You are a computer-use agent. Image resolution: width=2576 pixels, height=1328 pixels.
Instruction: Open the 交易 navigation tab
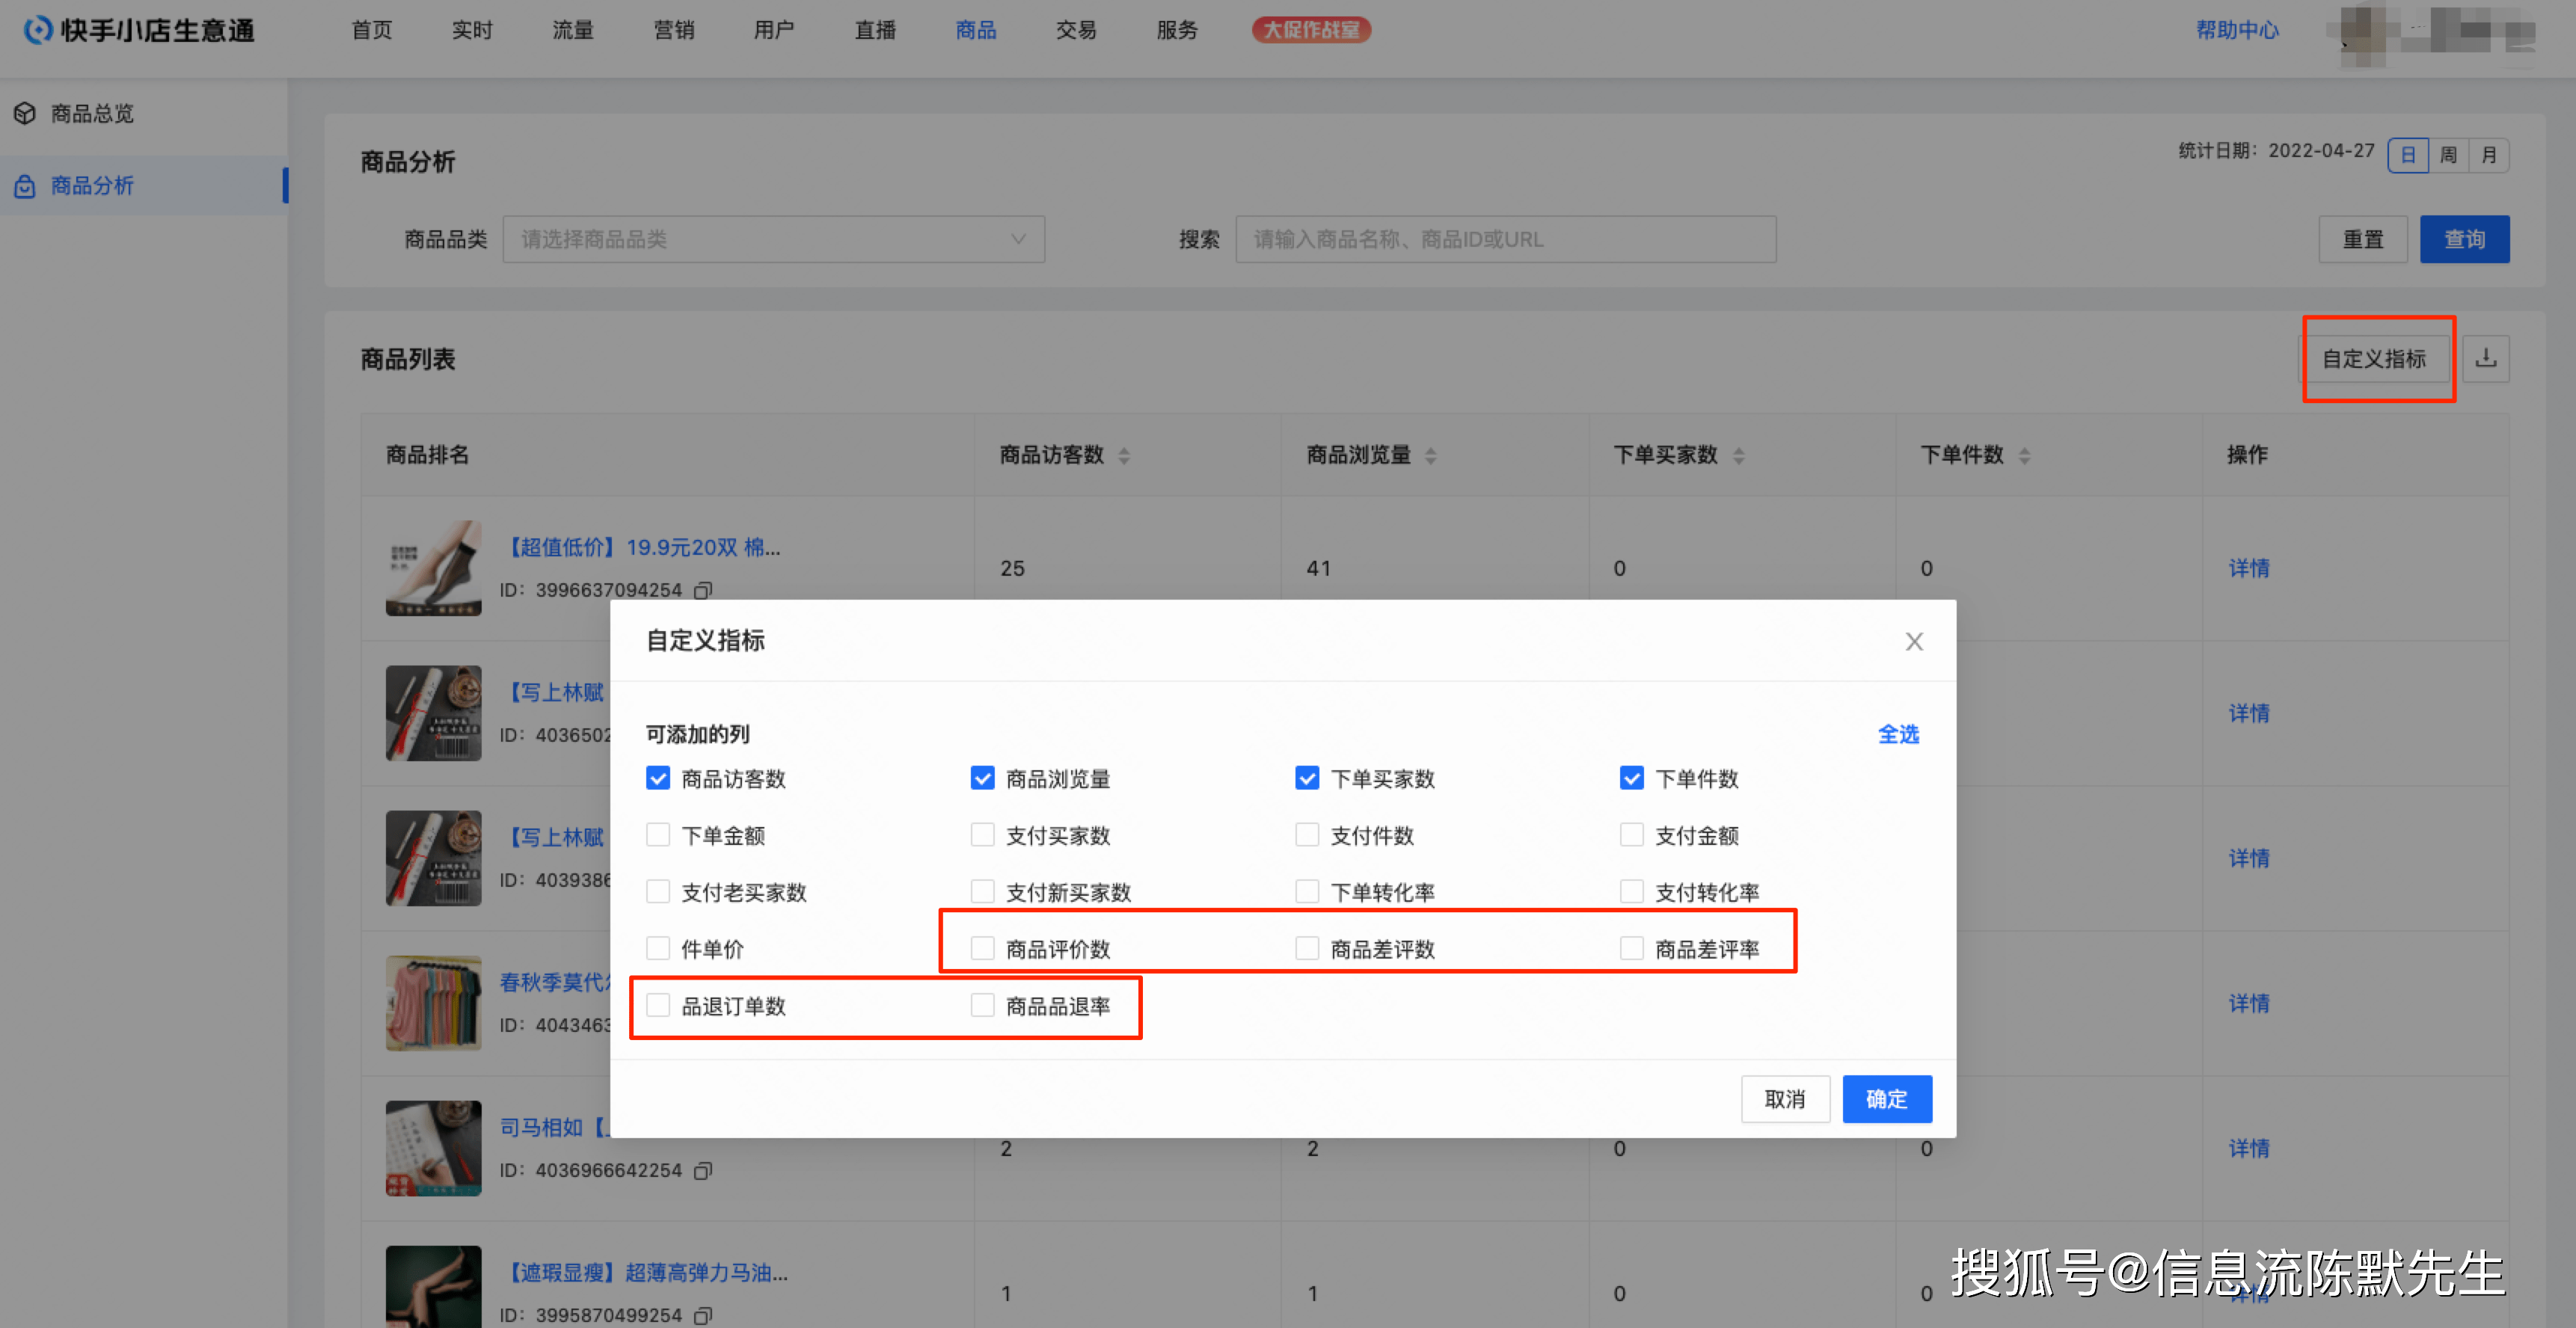(1076, 30)
